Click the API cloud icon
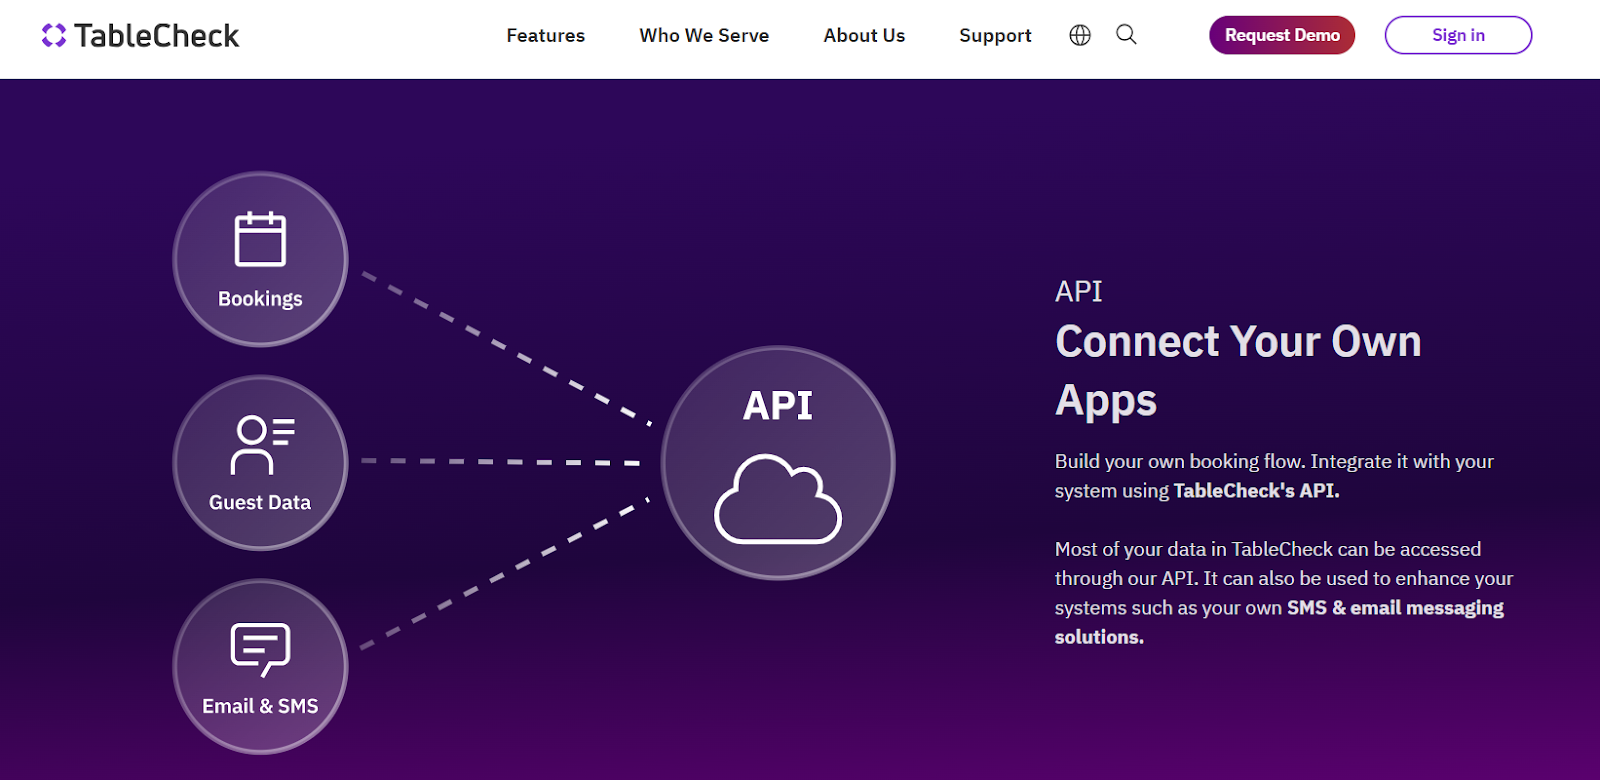 778,499
